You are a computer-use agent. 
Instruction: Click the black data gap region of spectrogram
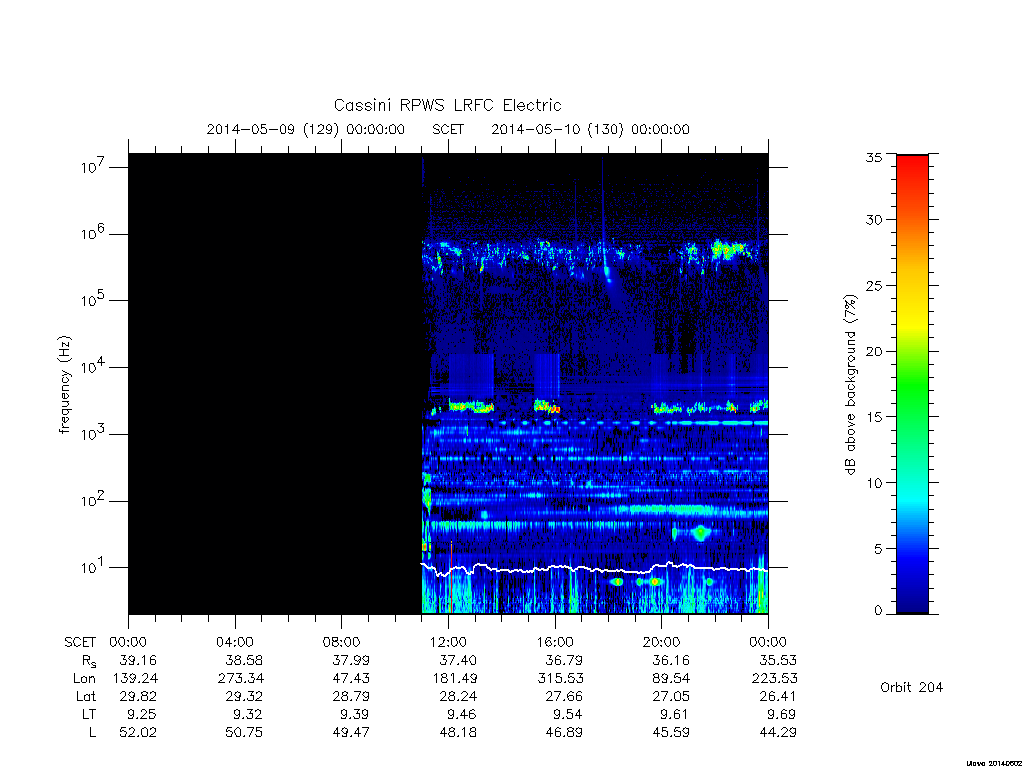pos(274,384)
